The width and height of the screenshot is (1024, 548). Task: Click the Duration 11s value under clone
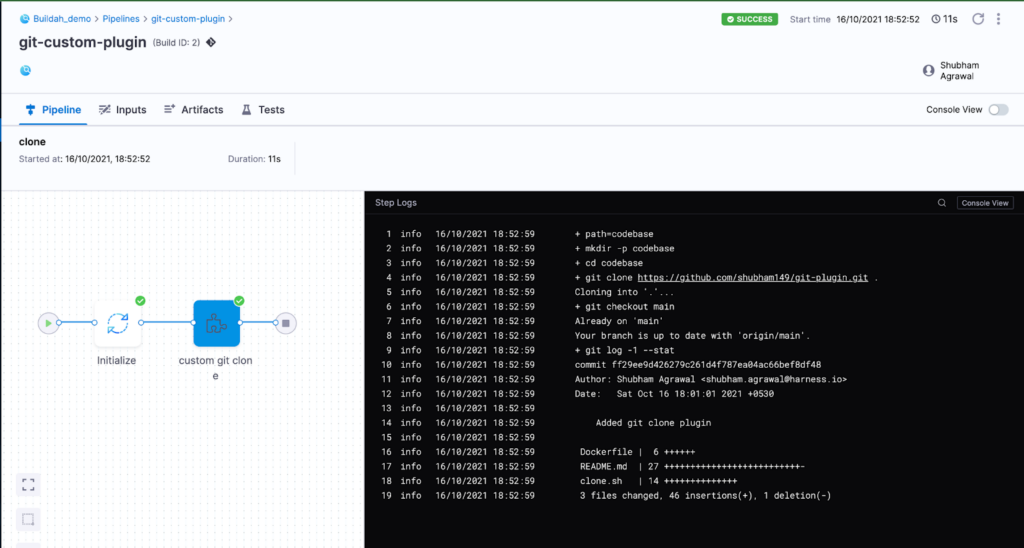(274, 159)
